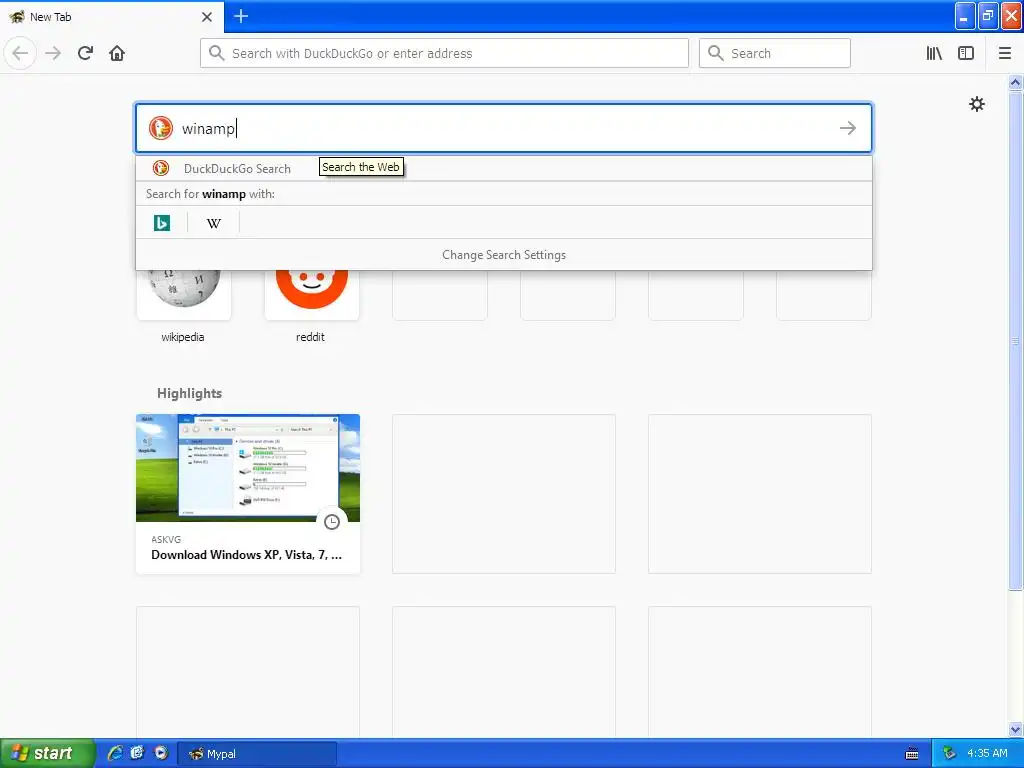Click the 4:35 AM system clock
The width and height of the screenshot is (1024, 768).
pos(987,754)
